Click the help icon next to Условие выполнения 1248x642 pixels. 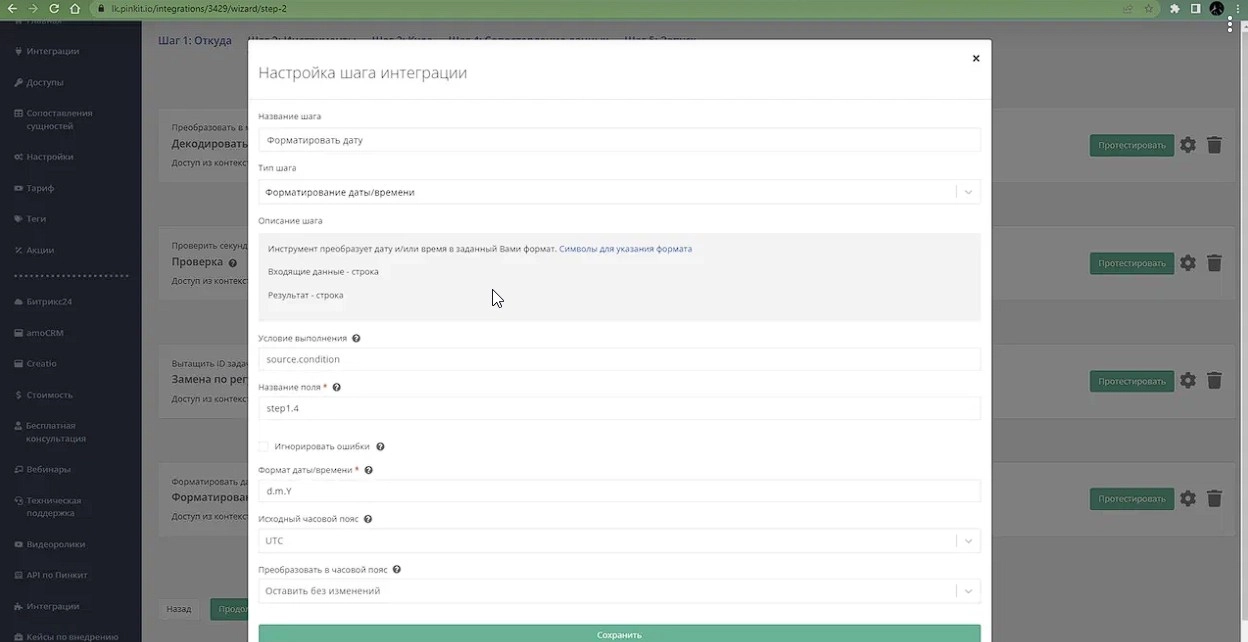[356, 339]
